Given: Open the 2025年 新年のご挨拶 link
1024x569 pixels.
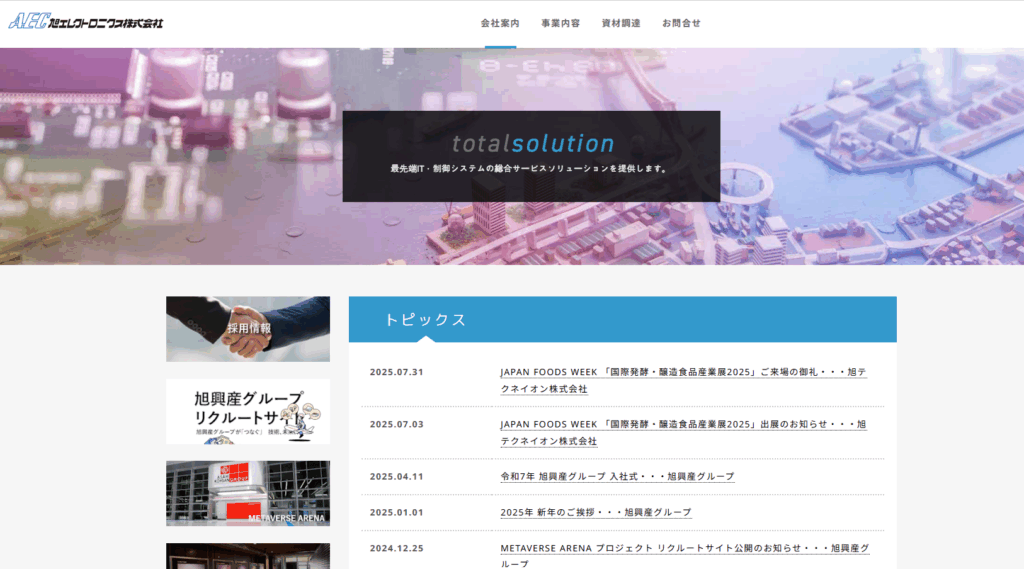Looking at the screenshot, I should (595, 512).
